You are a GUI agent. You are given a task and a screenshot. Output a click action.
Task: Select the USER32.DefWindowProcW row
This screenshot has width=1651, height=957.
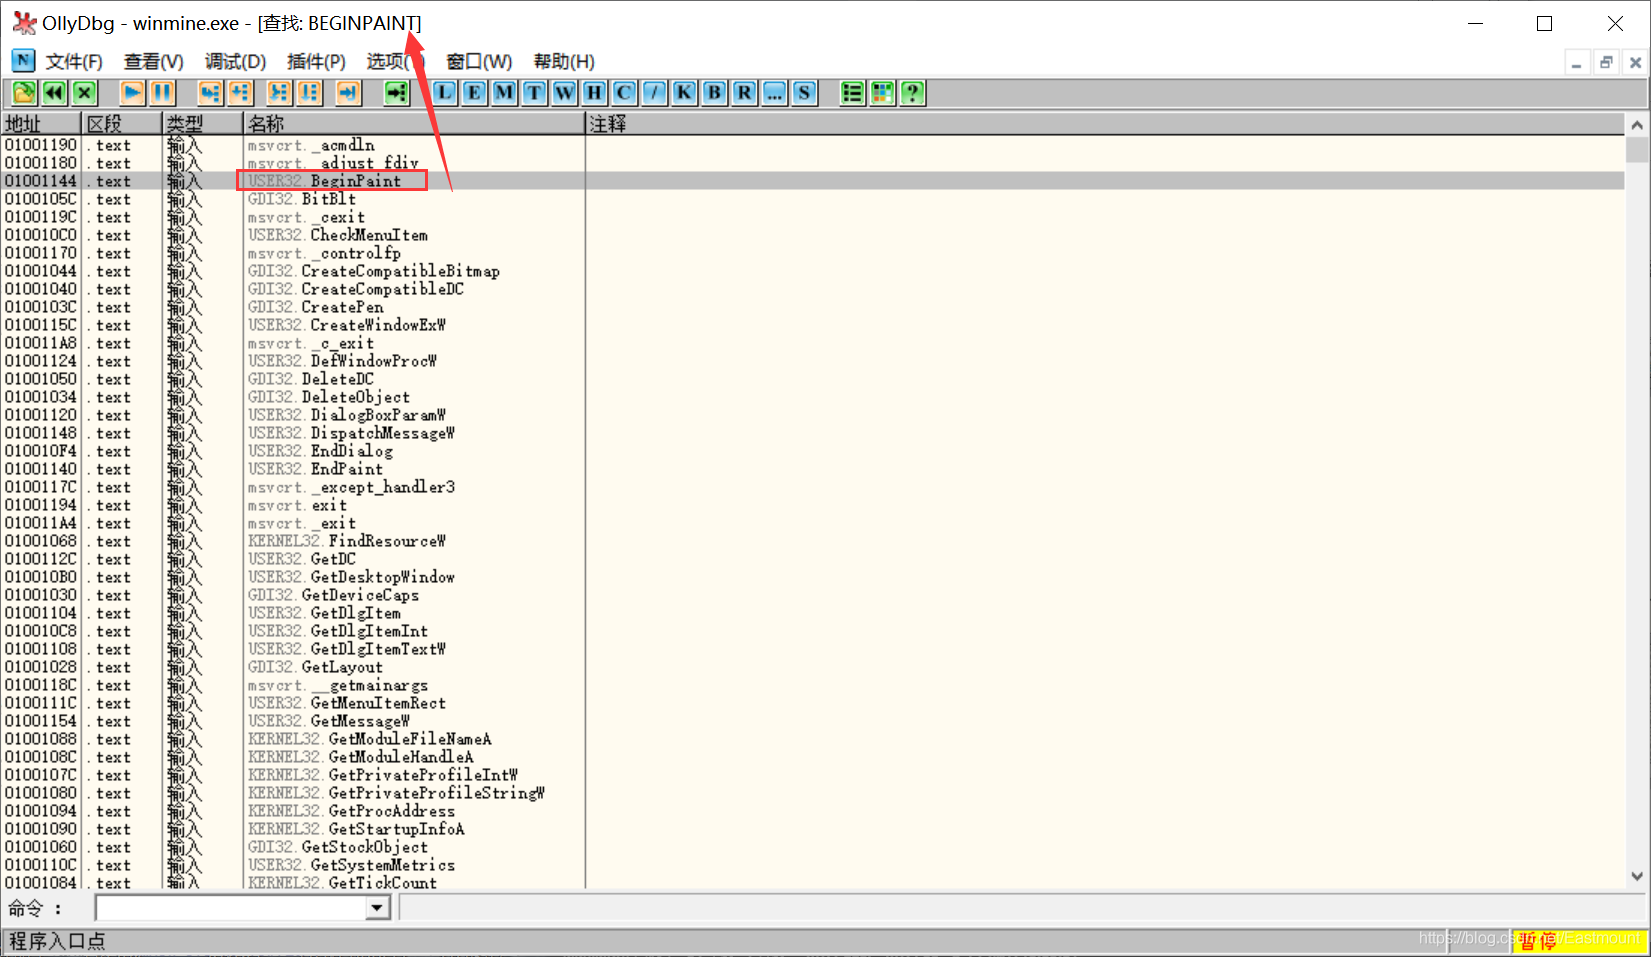point(812,361)
